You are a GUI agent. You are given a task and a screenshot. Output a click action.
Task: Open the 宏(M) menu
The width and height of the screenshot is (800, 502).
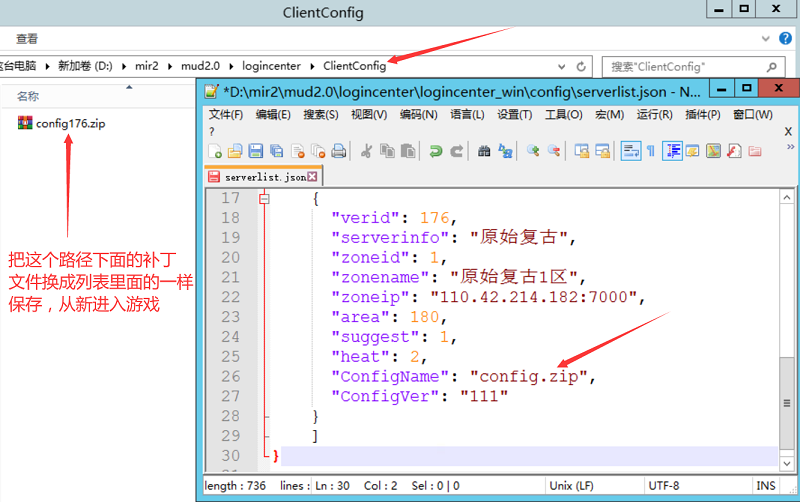[x=609, y=115]
